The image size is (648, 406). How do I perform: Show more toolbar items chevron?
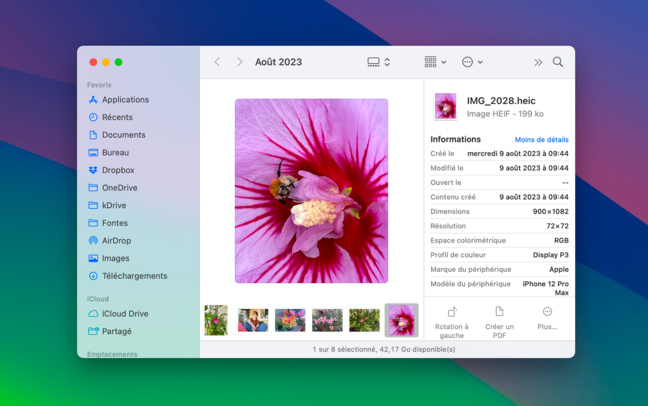click(x=538, y=62)
